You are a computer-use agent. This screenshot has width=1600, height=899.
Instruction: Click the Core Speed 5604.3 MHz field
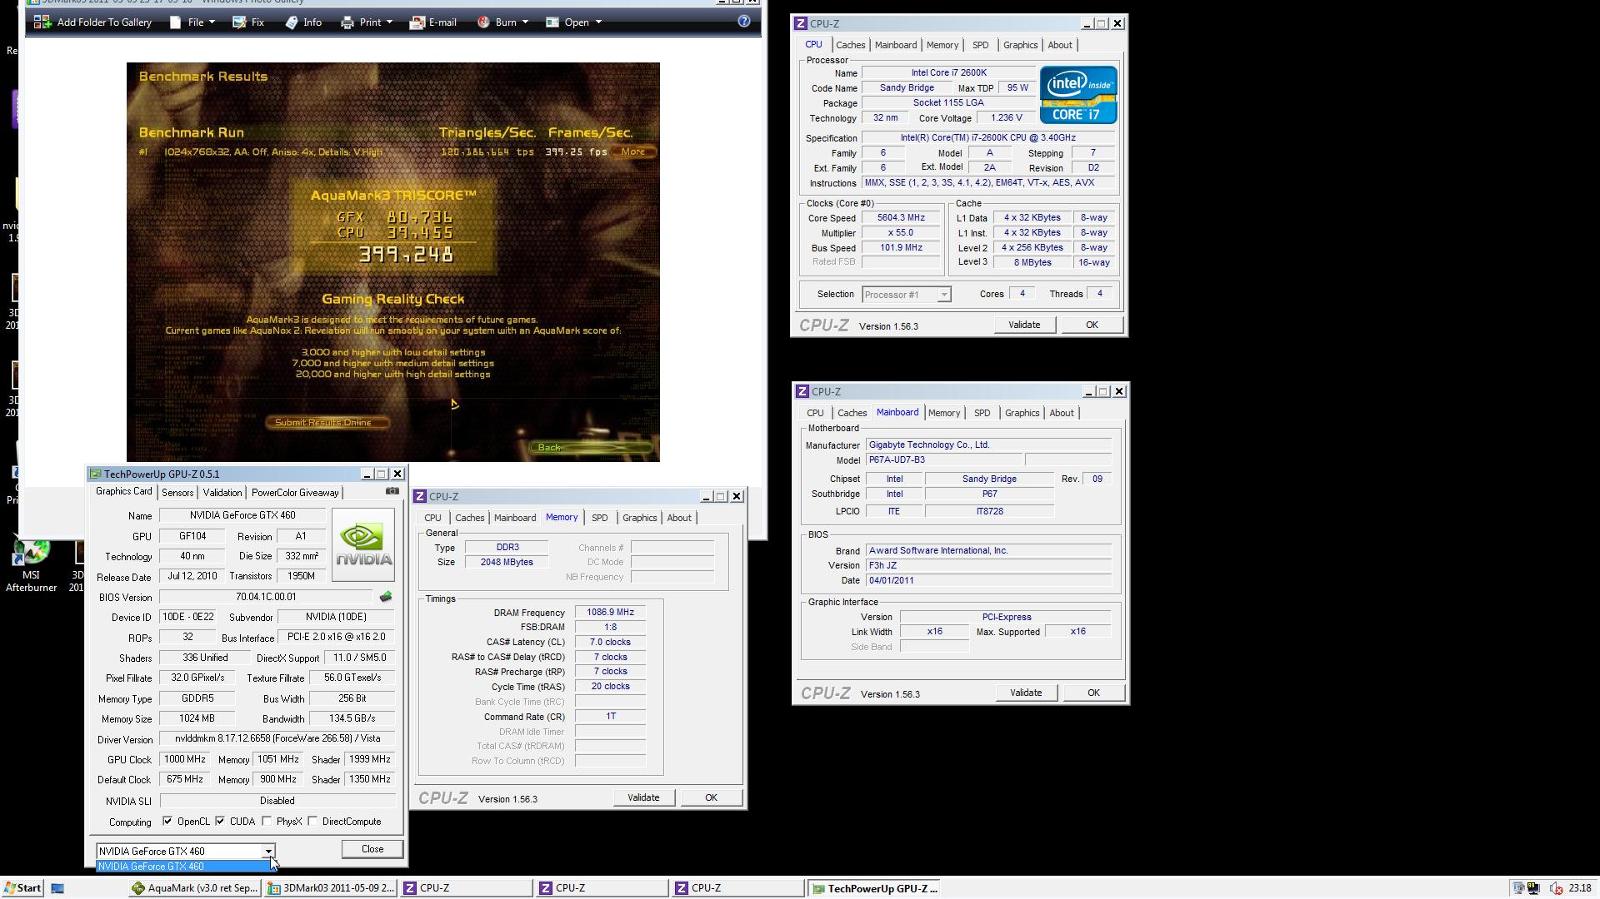pos(900,218)
